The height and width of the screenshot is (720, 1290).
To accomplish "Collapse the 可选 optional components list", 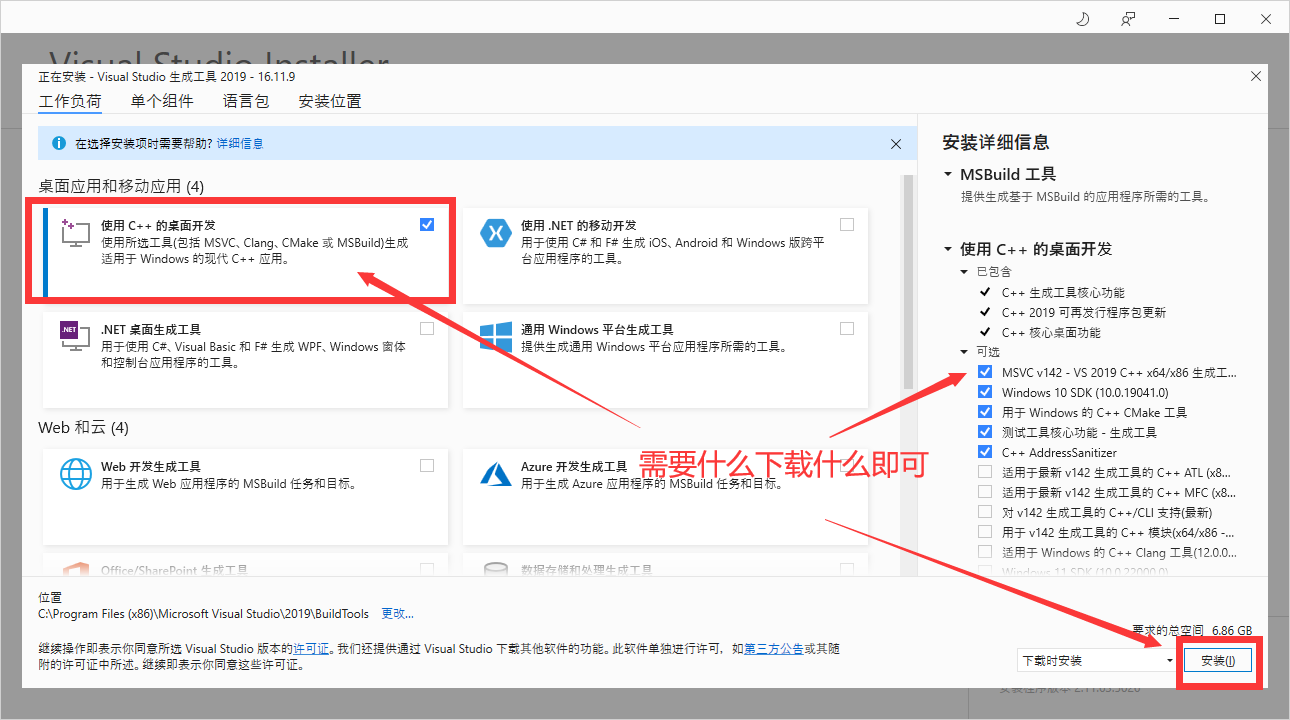I will point(964,352).
